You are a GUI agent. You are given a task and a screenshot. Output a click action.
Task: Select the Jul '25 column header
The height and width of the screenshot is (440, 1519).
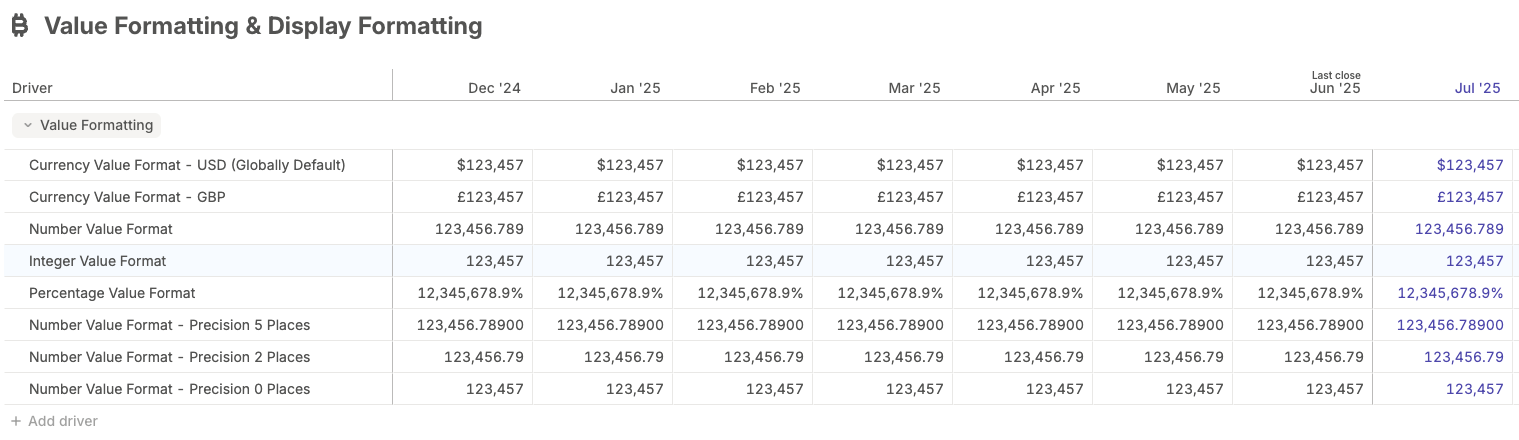pos(1477,88)
